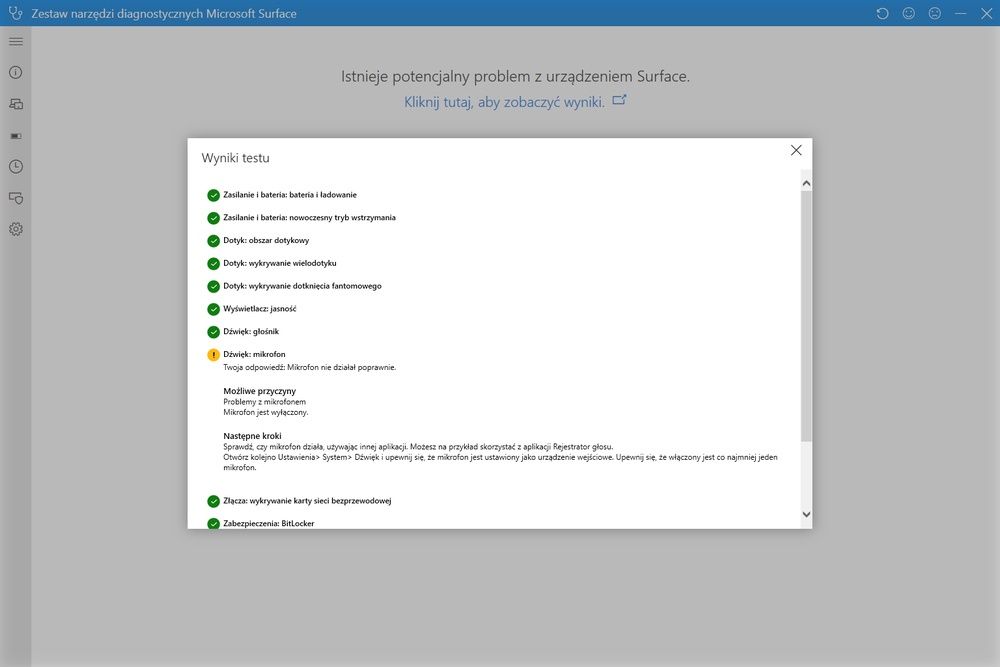This screenshot has width=1000, height=667.
Task: Click the scroll-up arrow in the results dialog
Action: 806,184
